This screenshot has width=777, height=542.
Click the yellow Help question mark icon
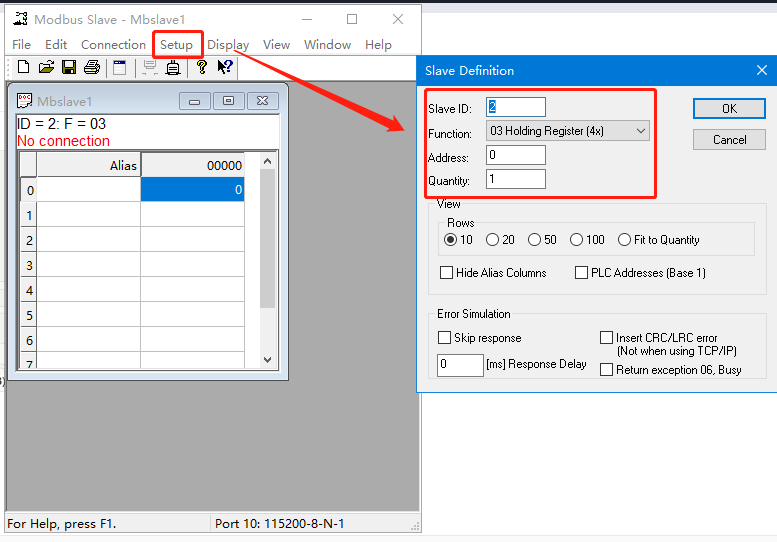[x=201, y=67]
